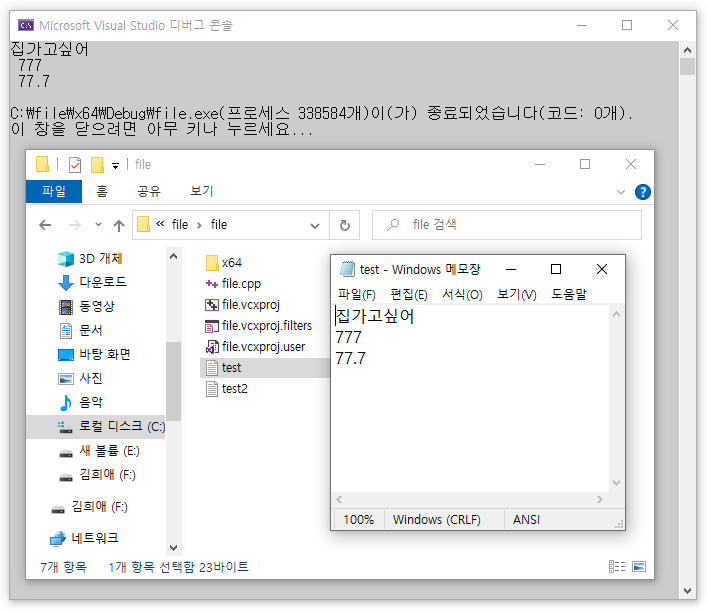The width and height of the screenshot is (707, 613).
Task: Click Notepad horizontal scrollbar right arrow
Action: click(599, 499)
